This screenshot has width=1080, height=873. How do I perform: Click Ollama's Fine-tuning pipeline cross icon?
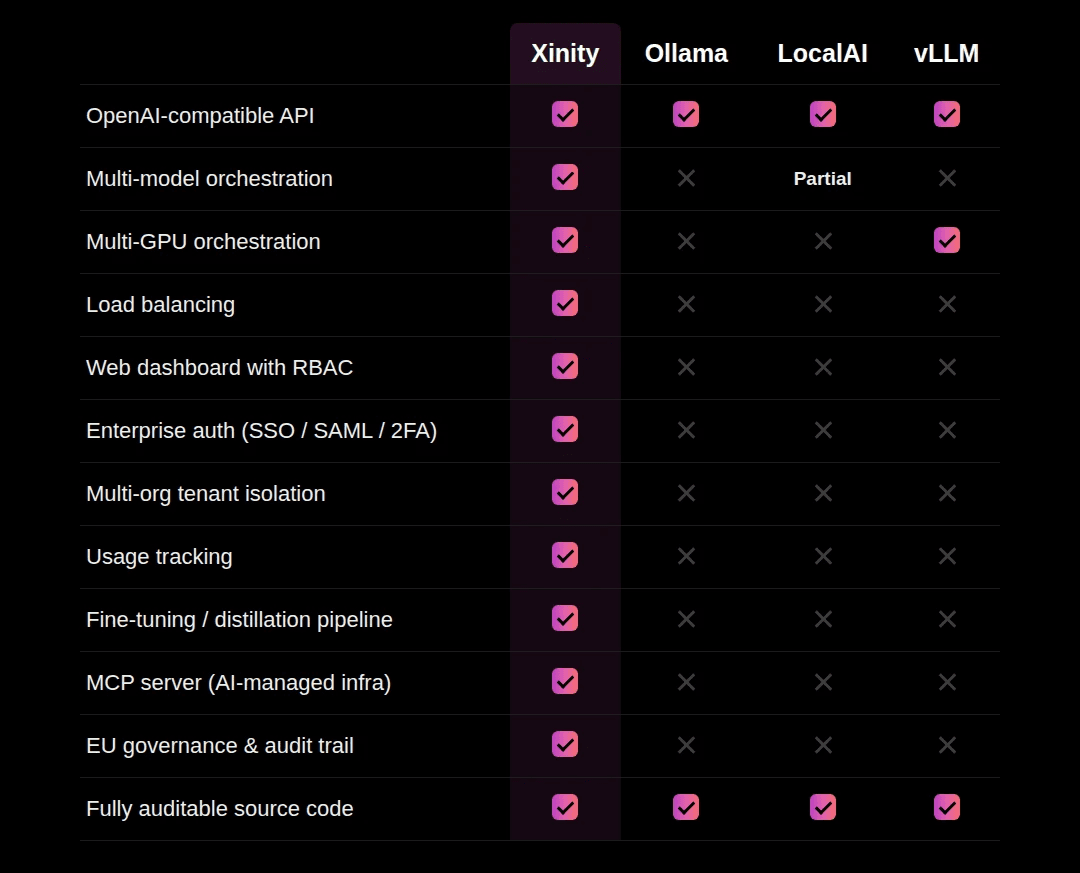[x=686, y=619]
